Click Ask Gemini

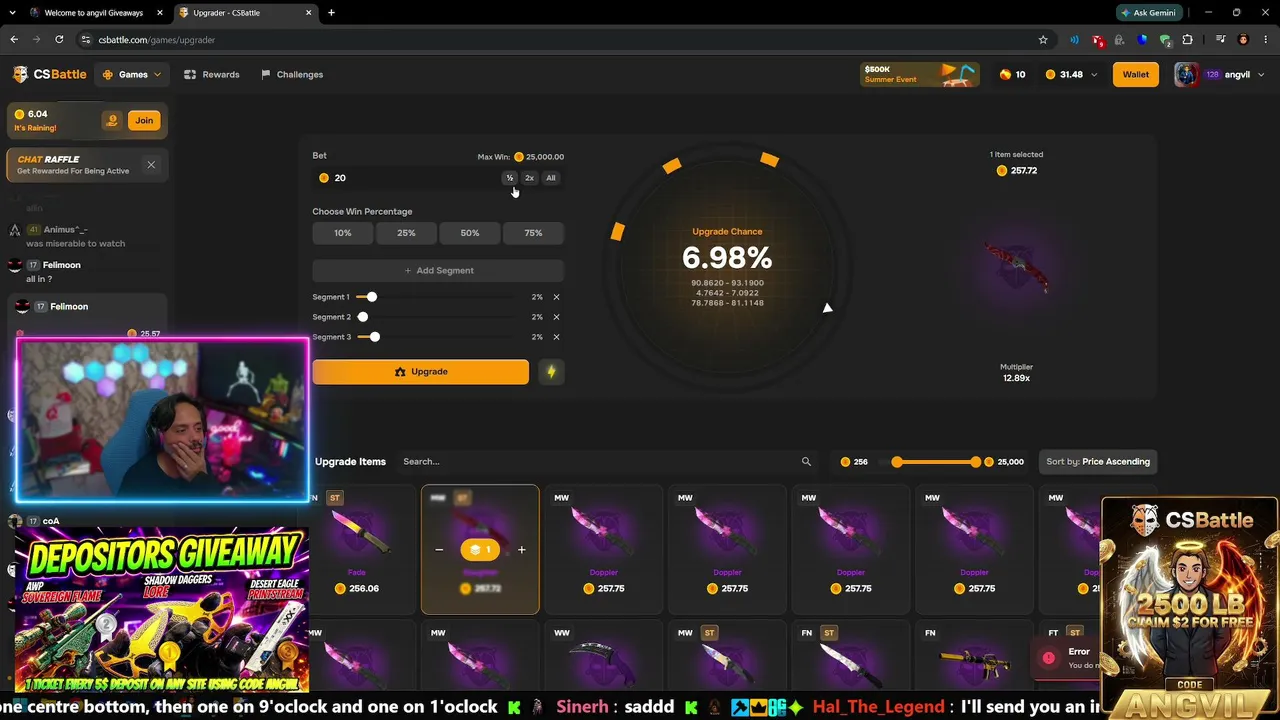(1151, 13)
